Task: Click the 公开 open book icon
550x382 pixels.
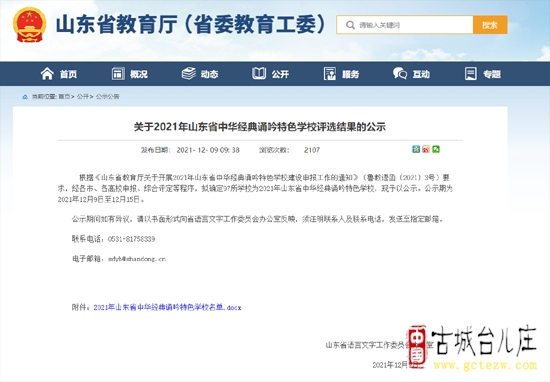Action: pos(259,74)
